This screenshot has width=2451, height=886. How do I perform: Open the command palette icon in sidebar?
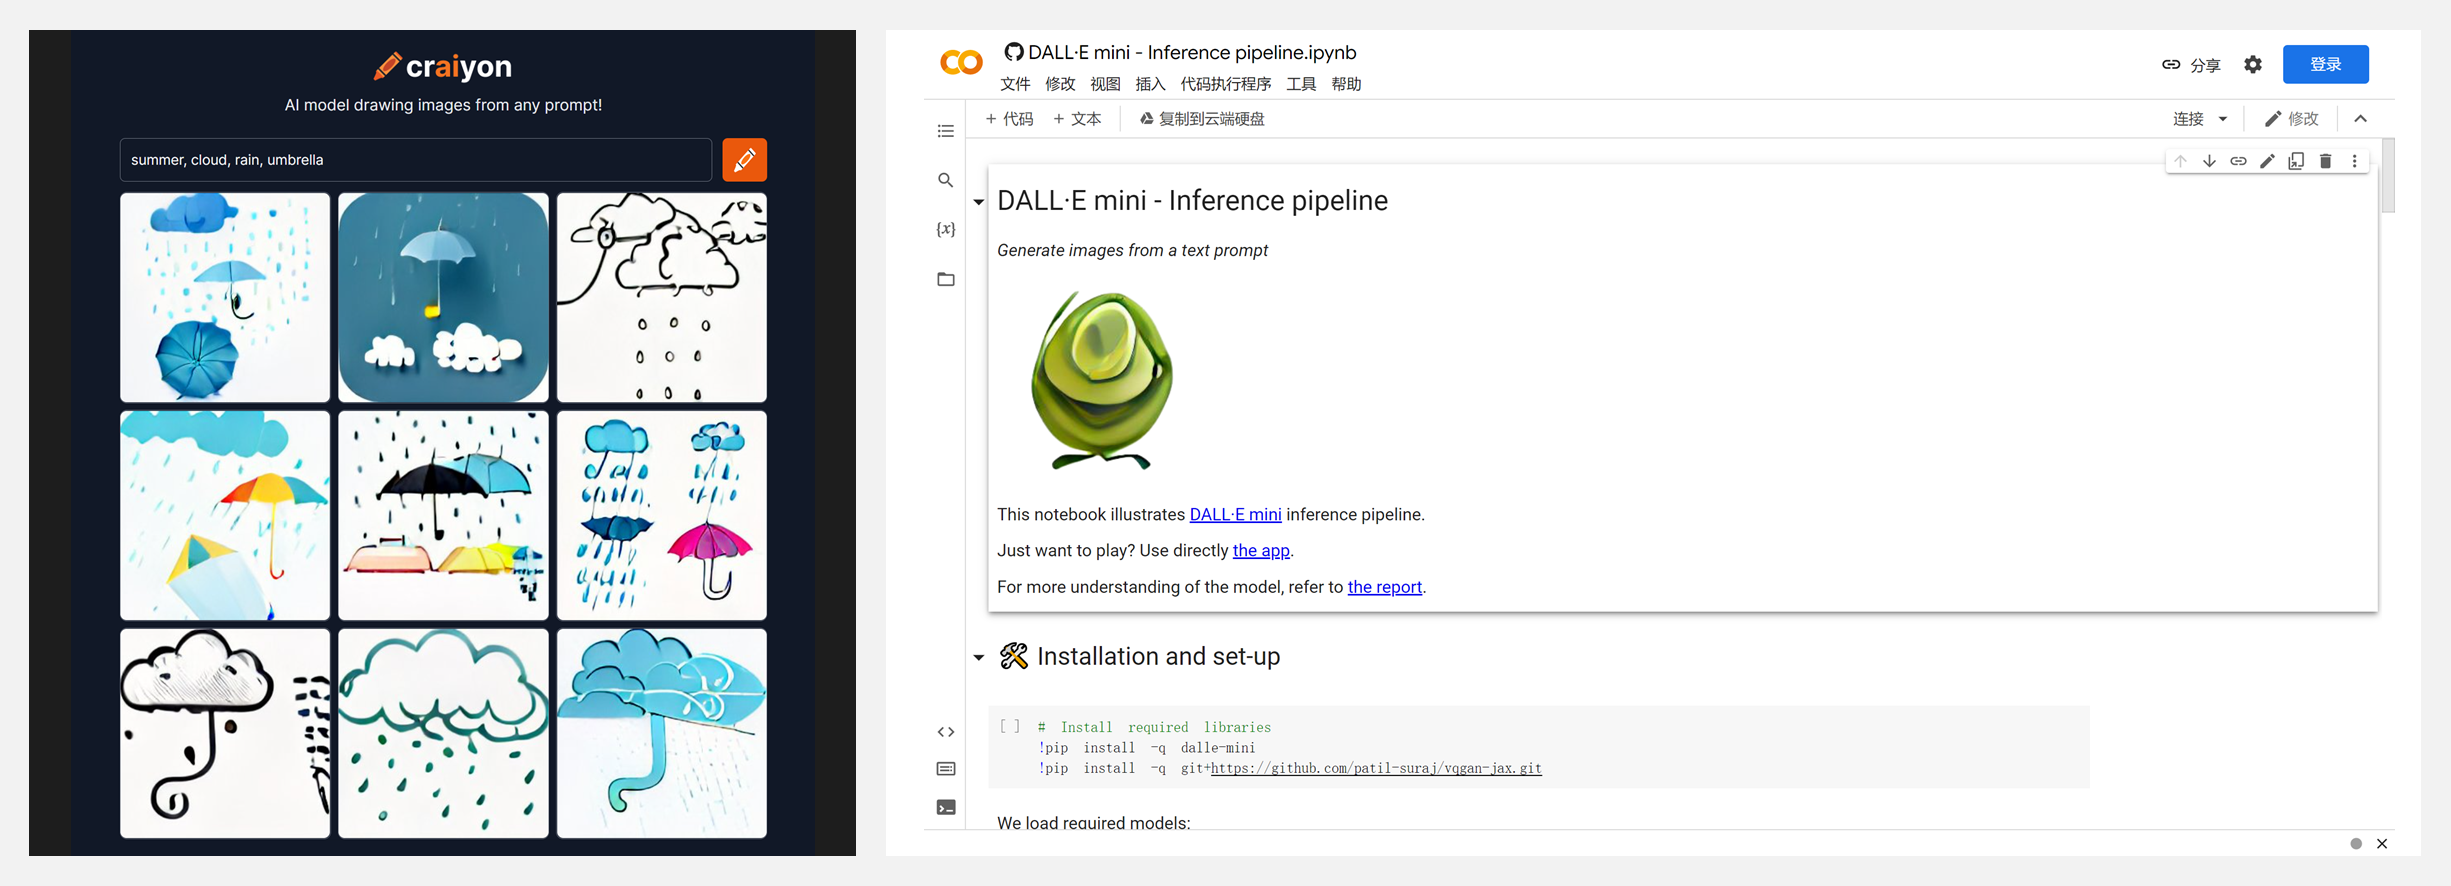(945, 769)
